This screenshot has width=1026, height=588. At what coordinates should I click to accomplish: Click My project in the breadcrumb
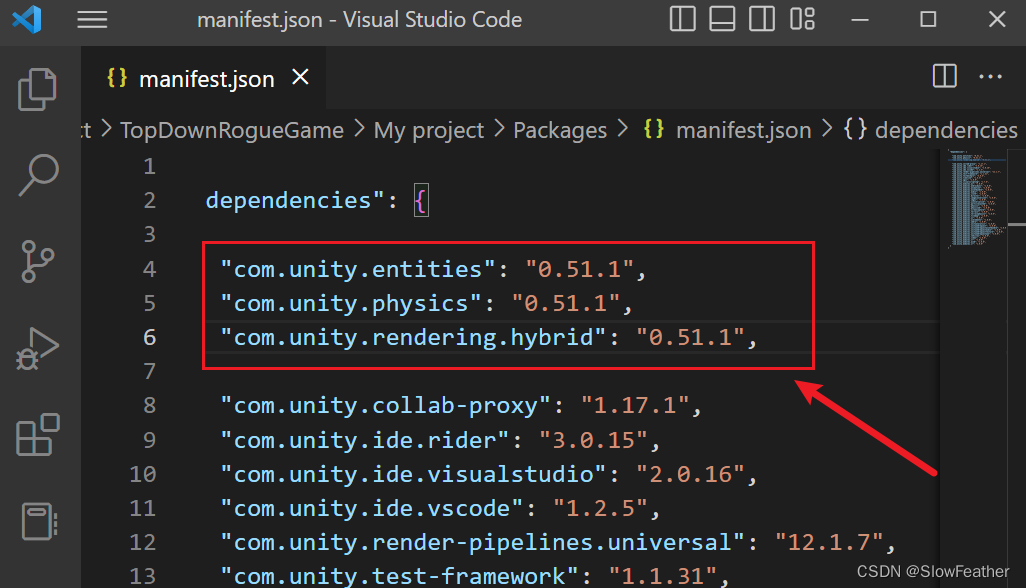429,130
